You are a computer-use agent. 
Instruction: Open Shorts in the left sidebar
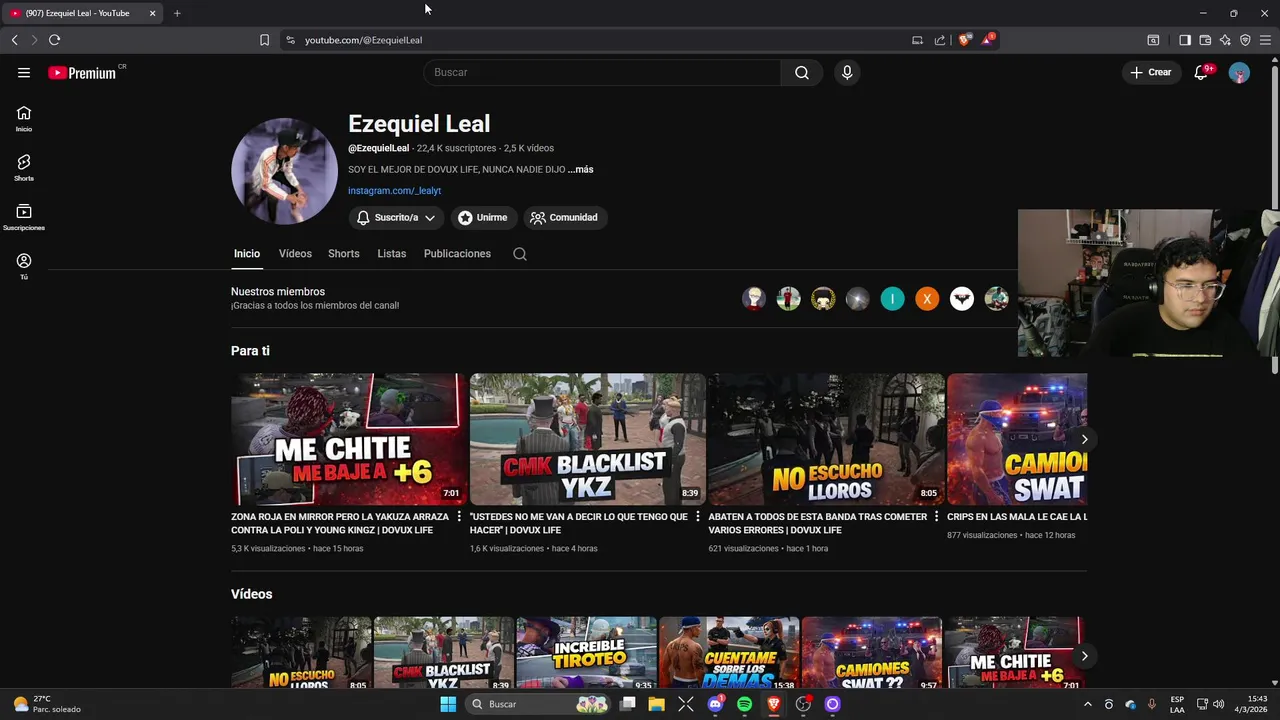tap(24, 168)
